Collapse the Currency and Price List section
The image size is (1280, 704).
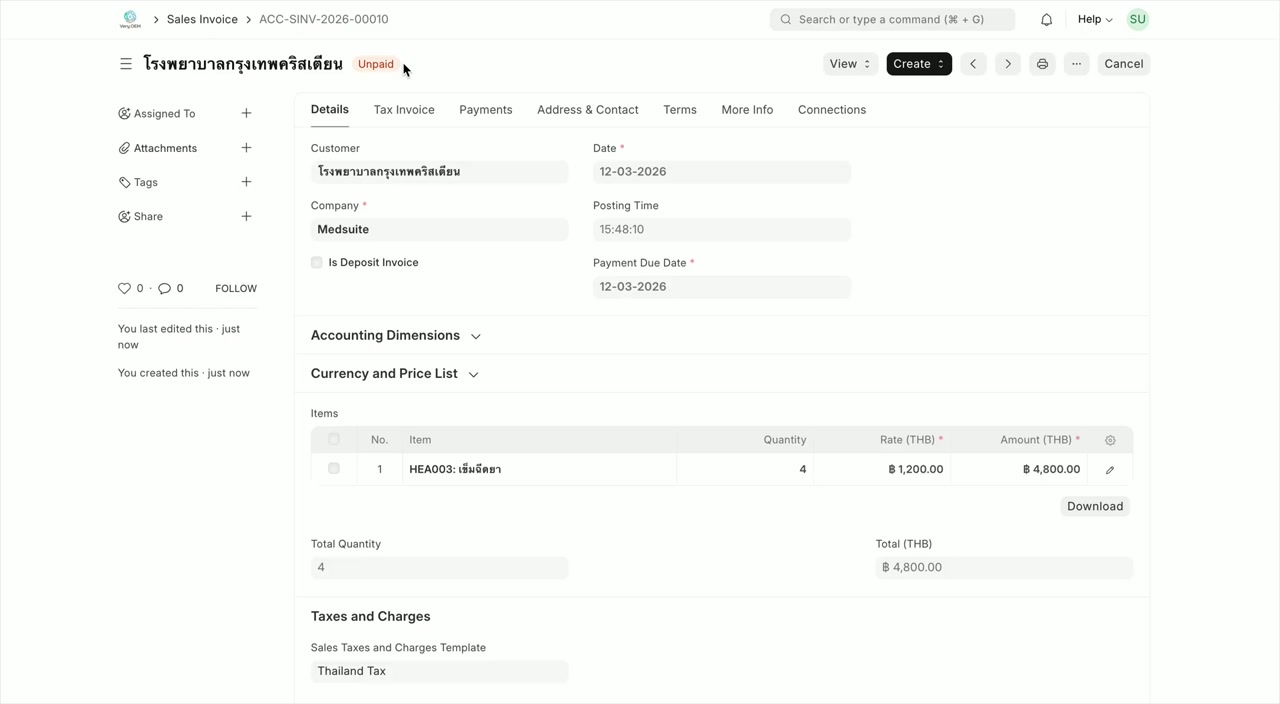pyautogui.click(x=472, y=374)
